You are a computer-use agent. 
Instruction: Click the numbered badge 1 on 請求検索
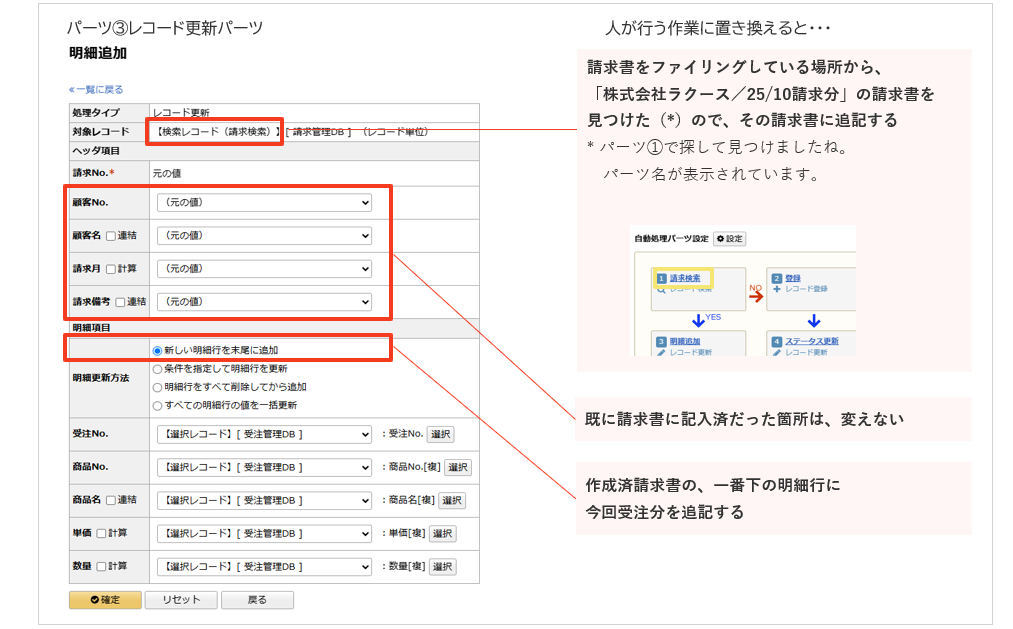[661, 277]
